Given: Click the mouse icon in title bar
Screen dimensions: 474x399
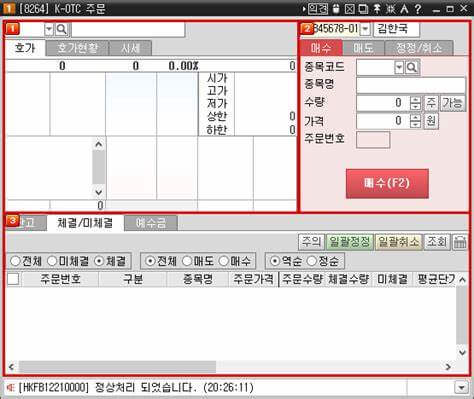Looking at the screenshot, I should click(336, 9).
